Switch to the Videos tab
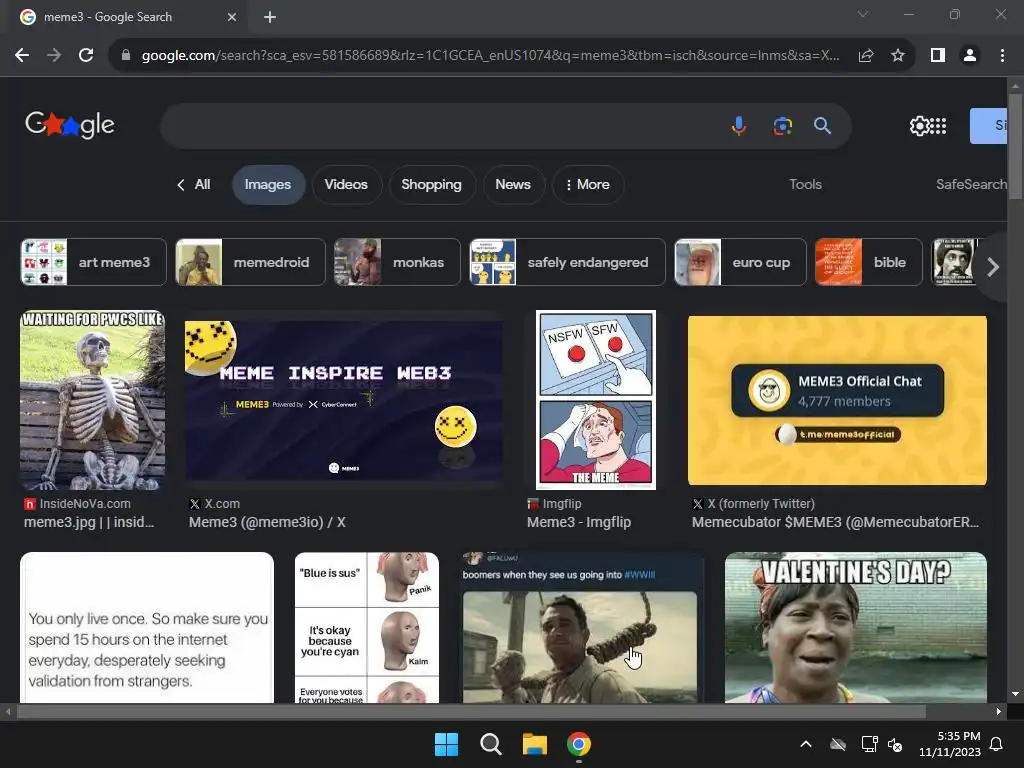The image size is (1024, 768). 346,185
